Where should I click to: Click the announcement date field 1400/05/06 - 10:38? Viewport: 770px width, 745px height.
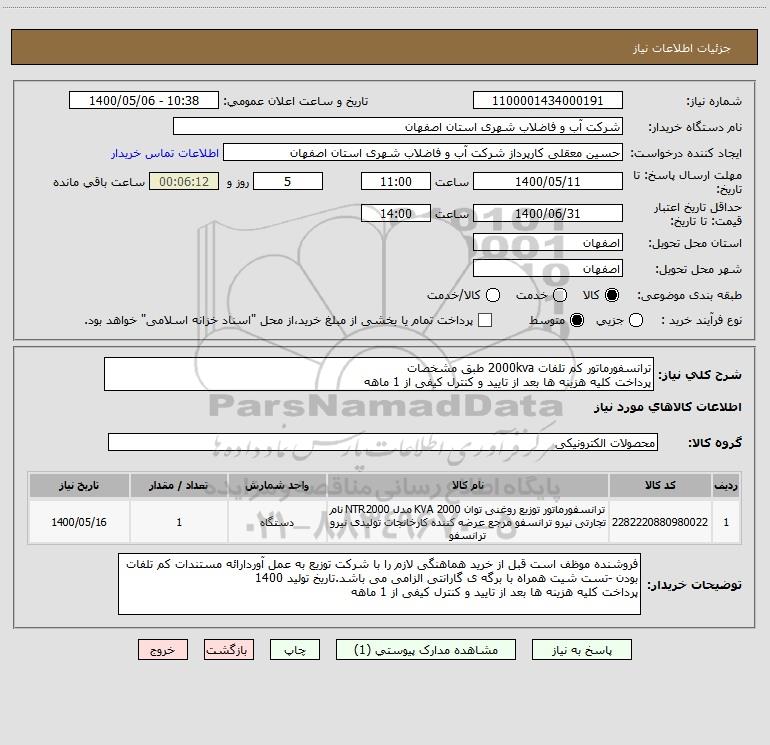(x=144, y=101)
